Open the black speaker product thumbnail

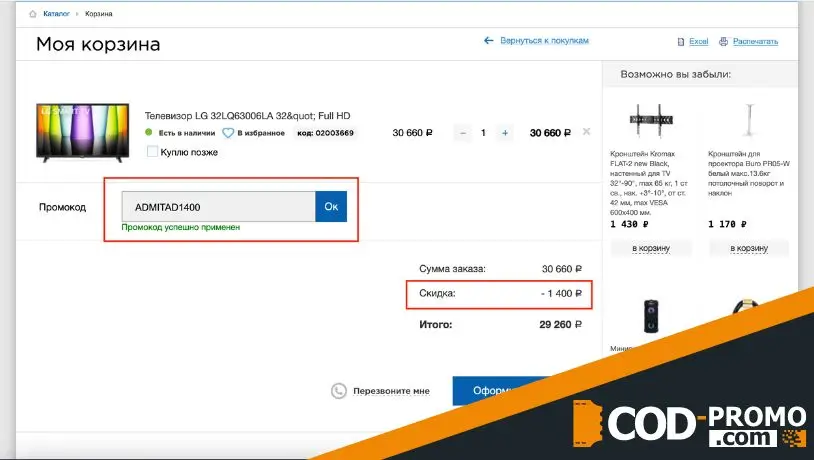coord(651,316)
